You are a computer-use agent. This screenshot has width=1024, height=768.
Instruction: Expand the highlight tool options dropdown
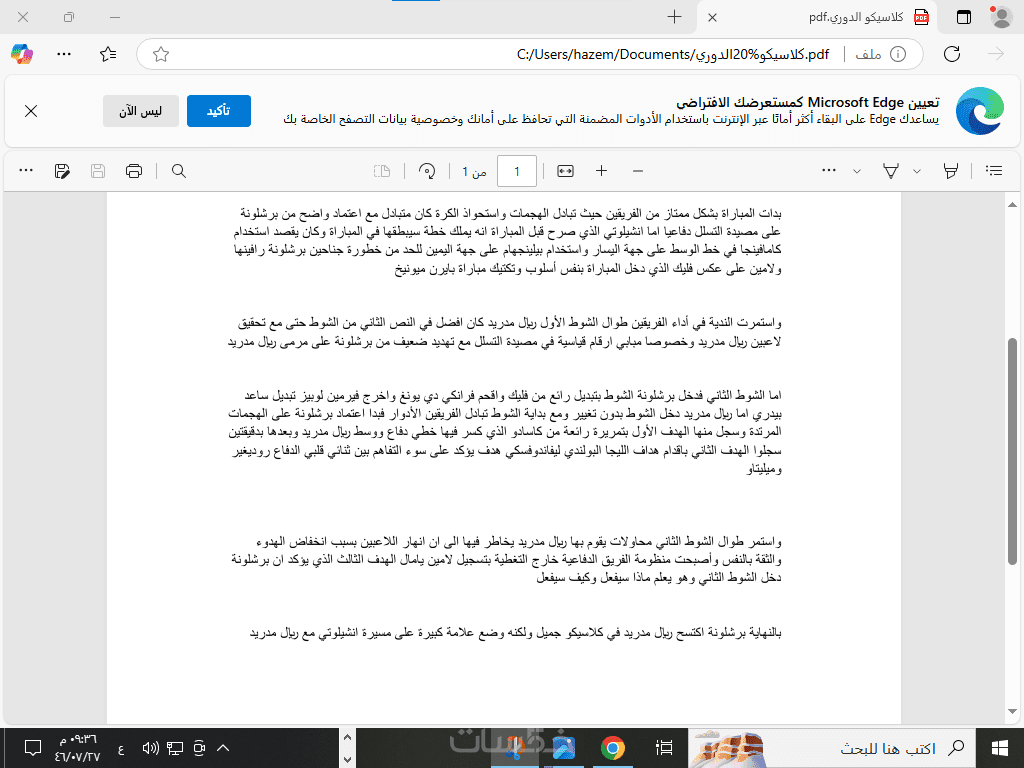pos(917,171)
